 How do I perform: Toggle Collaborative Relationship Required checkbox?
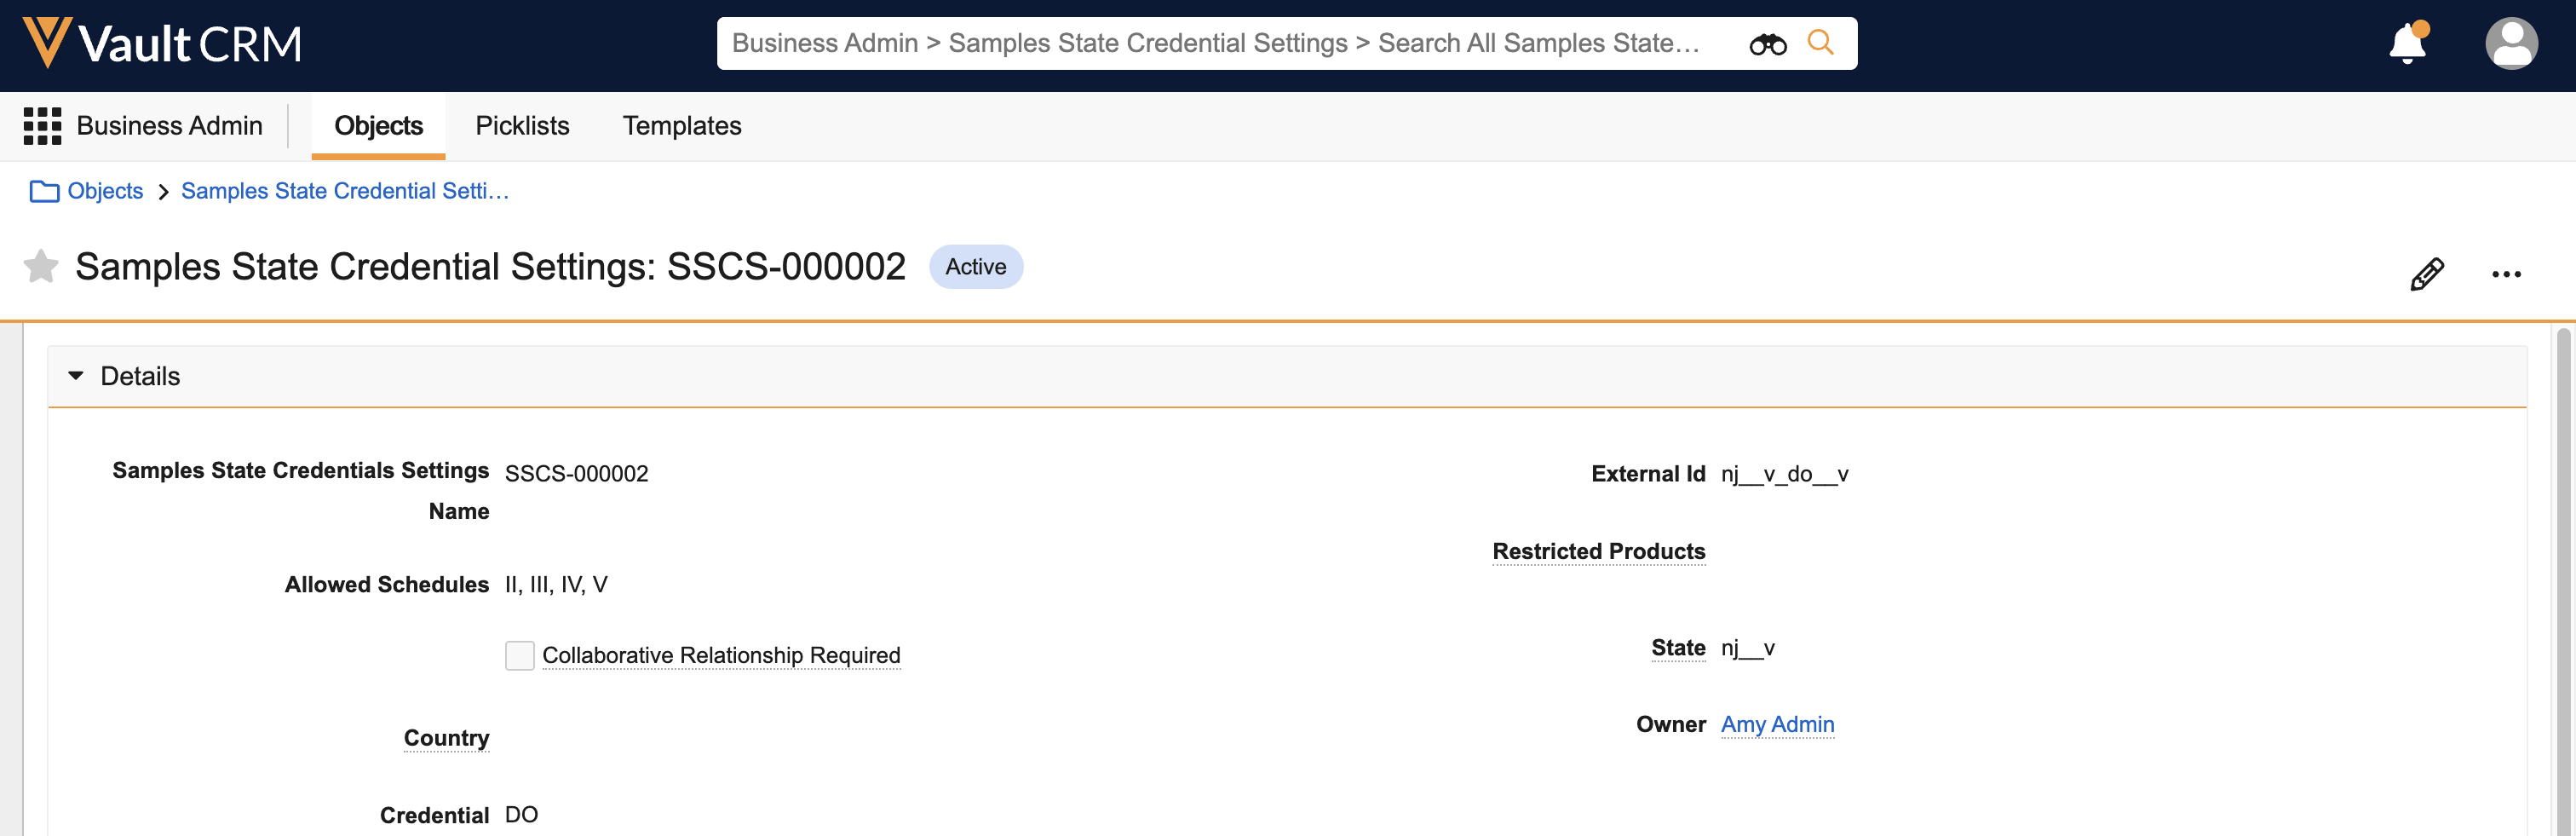(520, 656)
